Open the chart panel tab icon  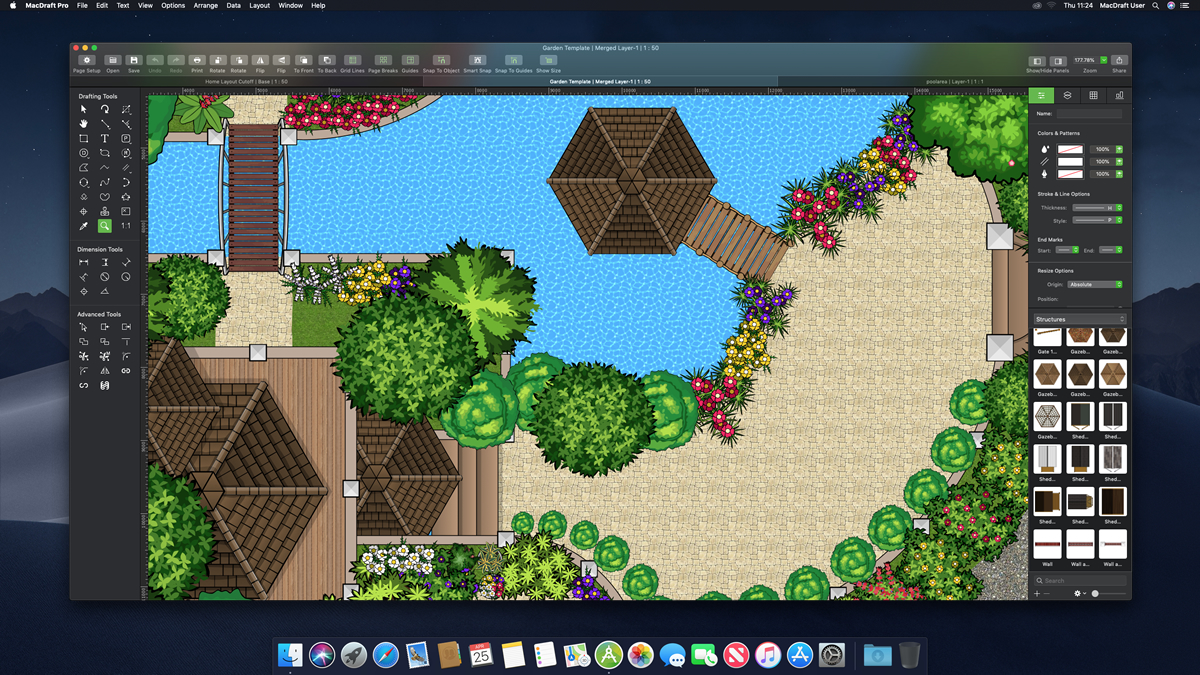[x=1119, y=96]
